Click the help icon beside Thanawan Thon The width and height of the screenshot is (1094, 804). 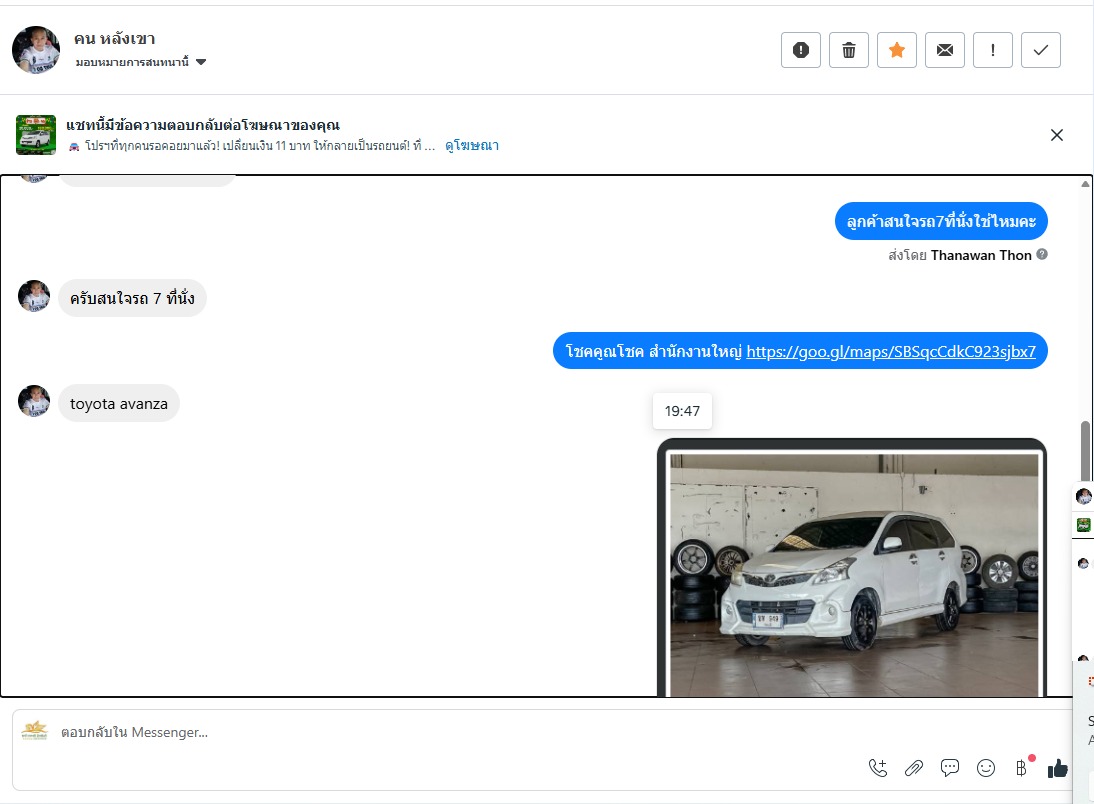coord(1042,255)
